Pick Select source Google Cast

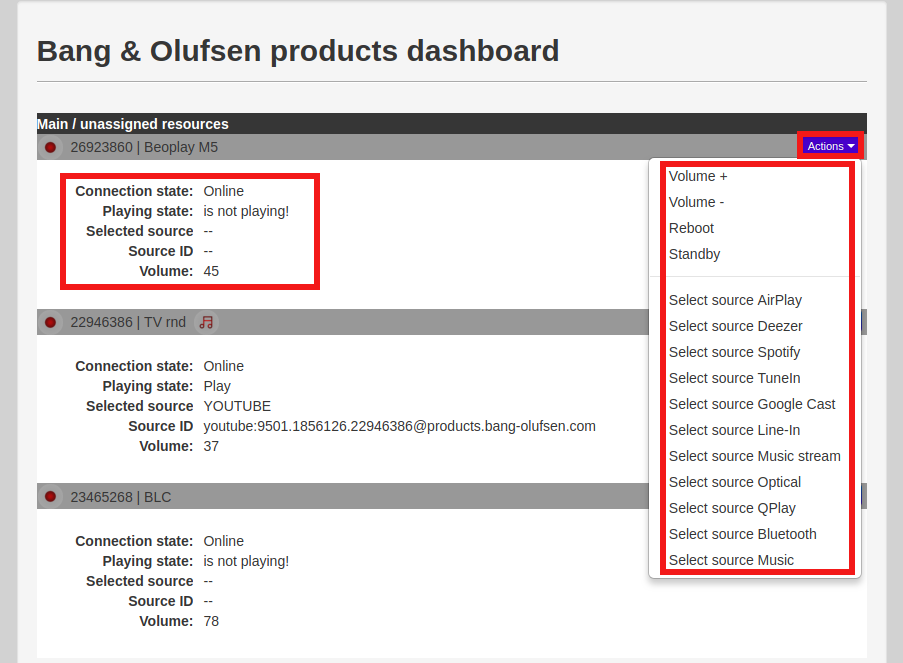pos(752,404)
